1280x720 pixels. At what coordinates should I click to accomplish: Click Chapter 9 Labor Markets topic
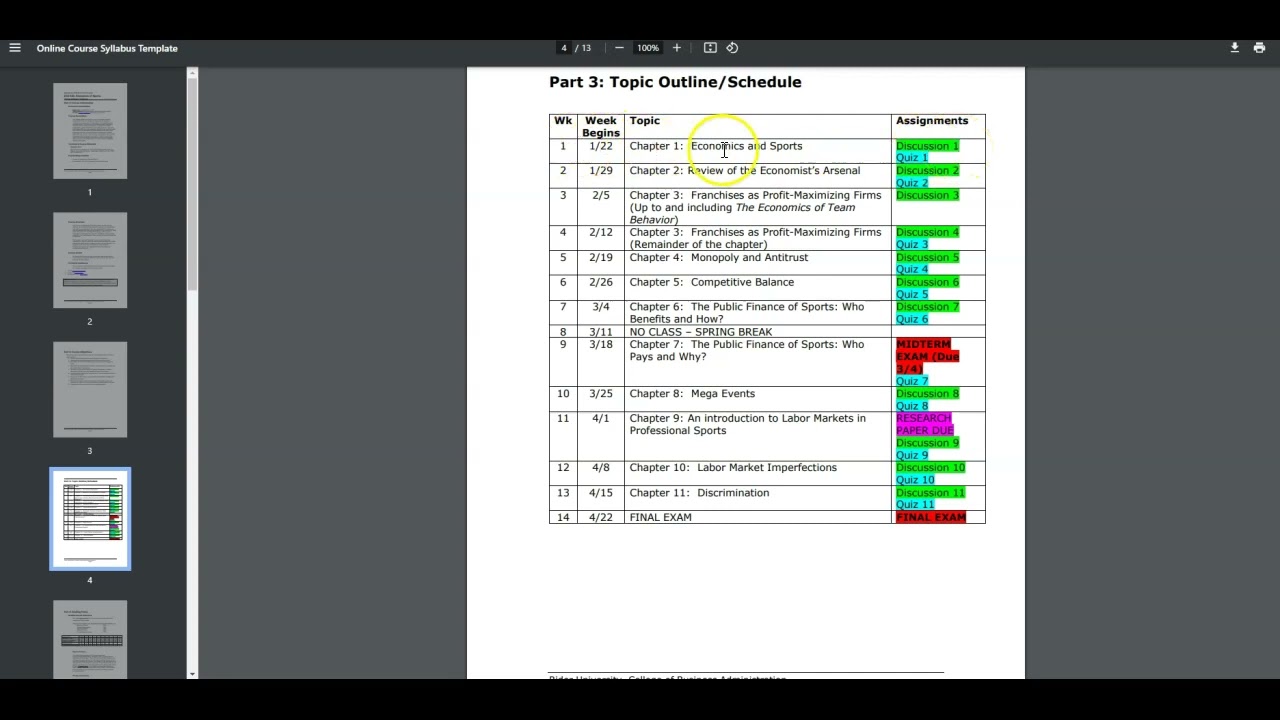(x=748, y=424)
